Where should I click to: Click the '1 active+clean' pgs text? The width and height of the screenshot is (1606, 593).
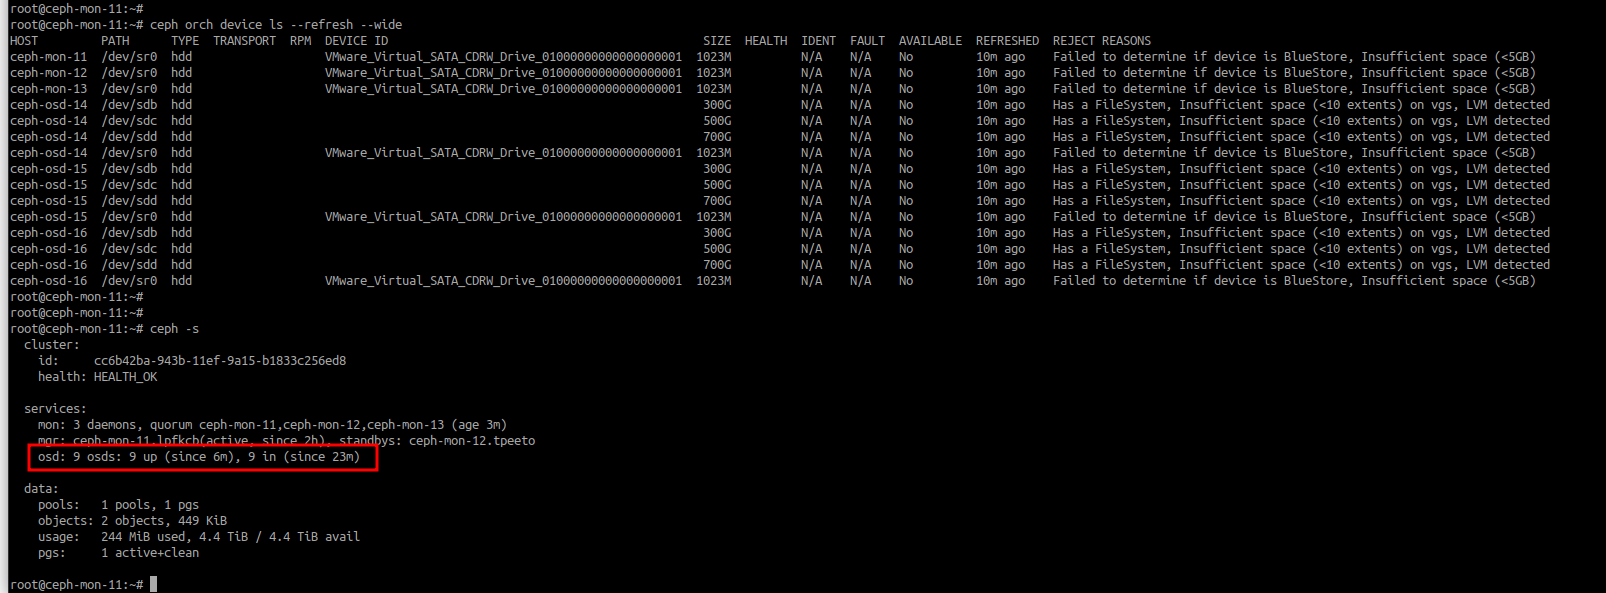[x=149, y=553]
